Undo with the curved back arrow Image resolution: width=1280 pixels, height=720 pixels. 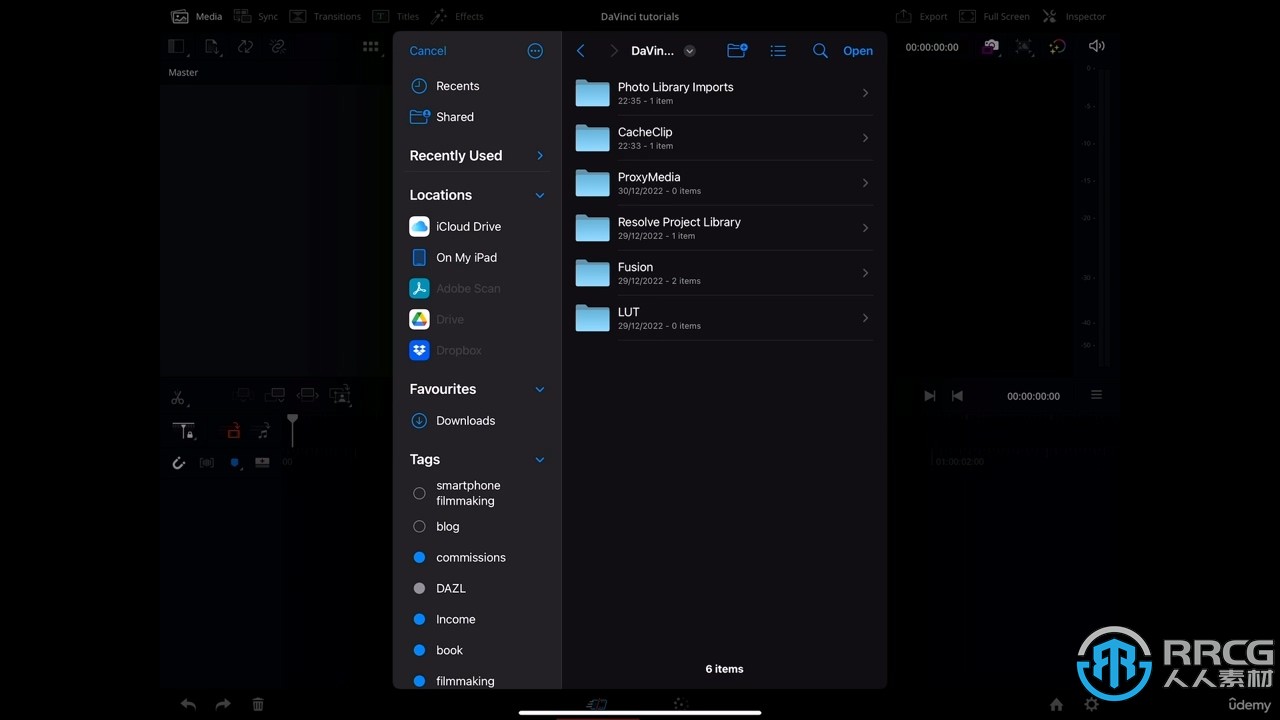[x=188, y=704]
